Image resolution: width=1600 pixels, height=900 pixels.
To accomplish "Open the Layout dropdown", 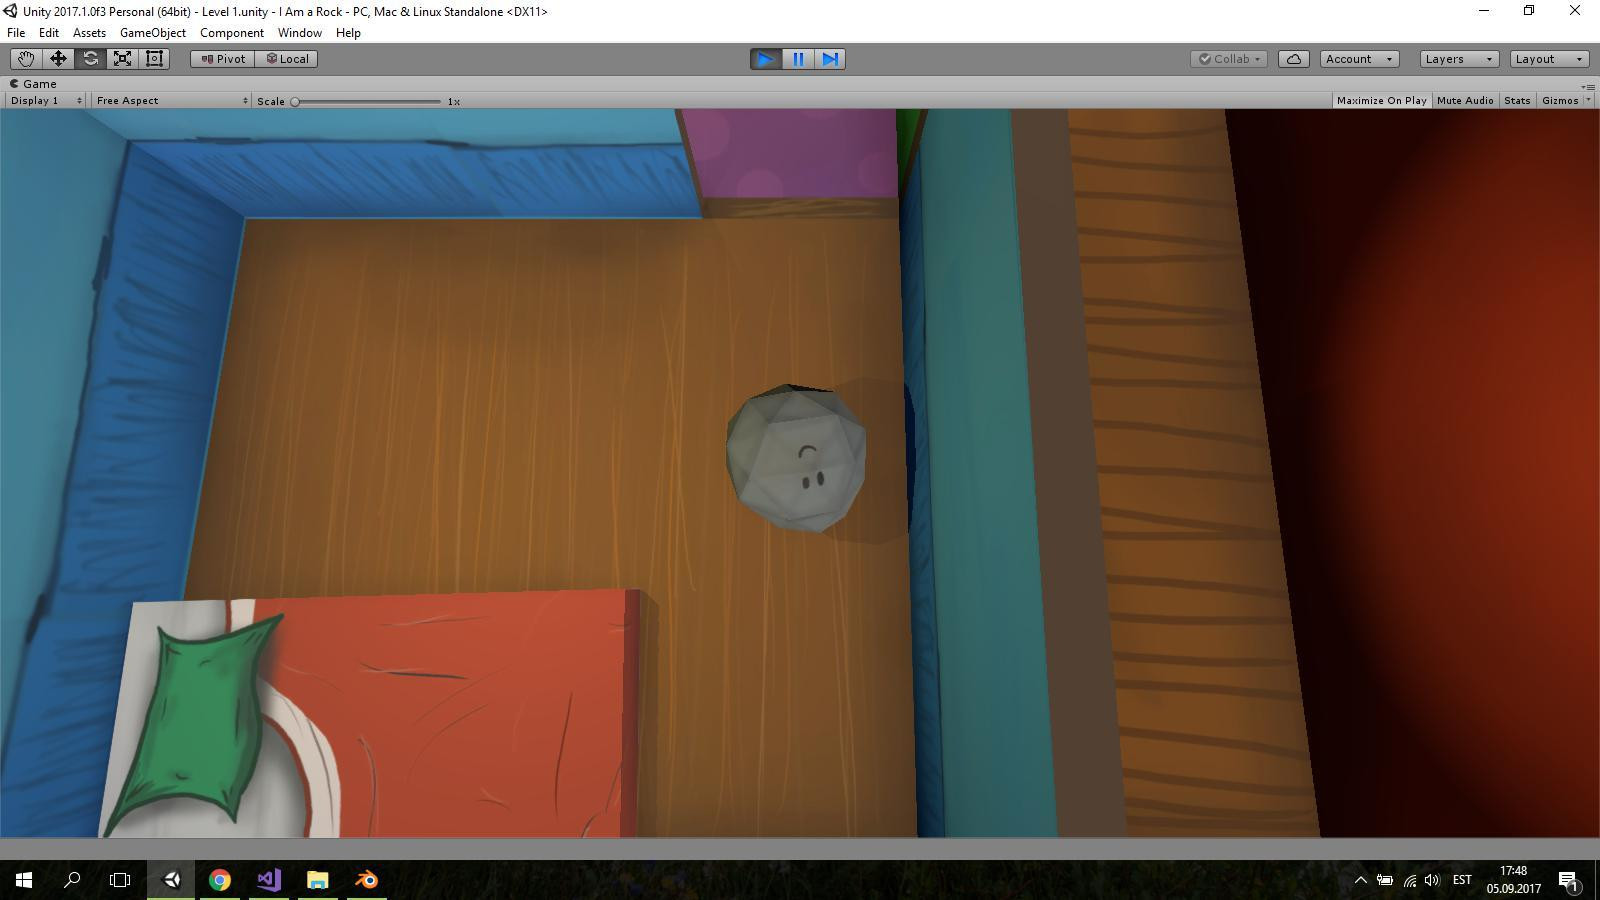I will [1549, 59].
